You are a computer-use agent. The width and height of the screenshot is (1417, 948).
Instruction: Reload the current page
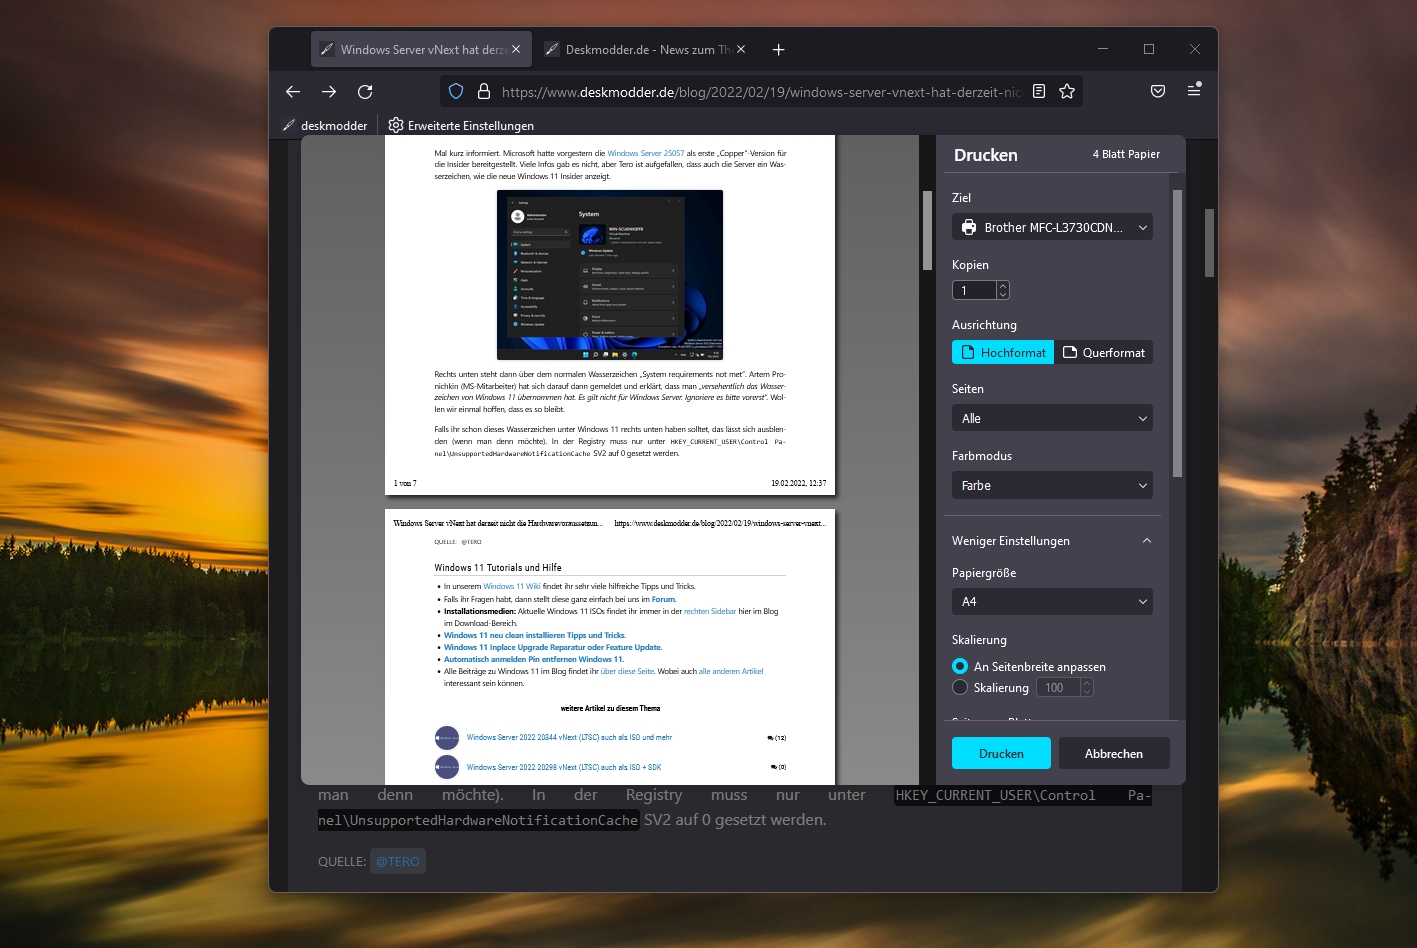[365, 92]
